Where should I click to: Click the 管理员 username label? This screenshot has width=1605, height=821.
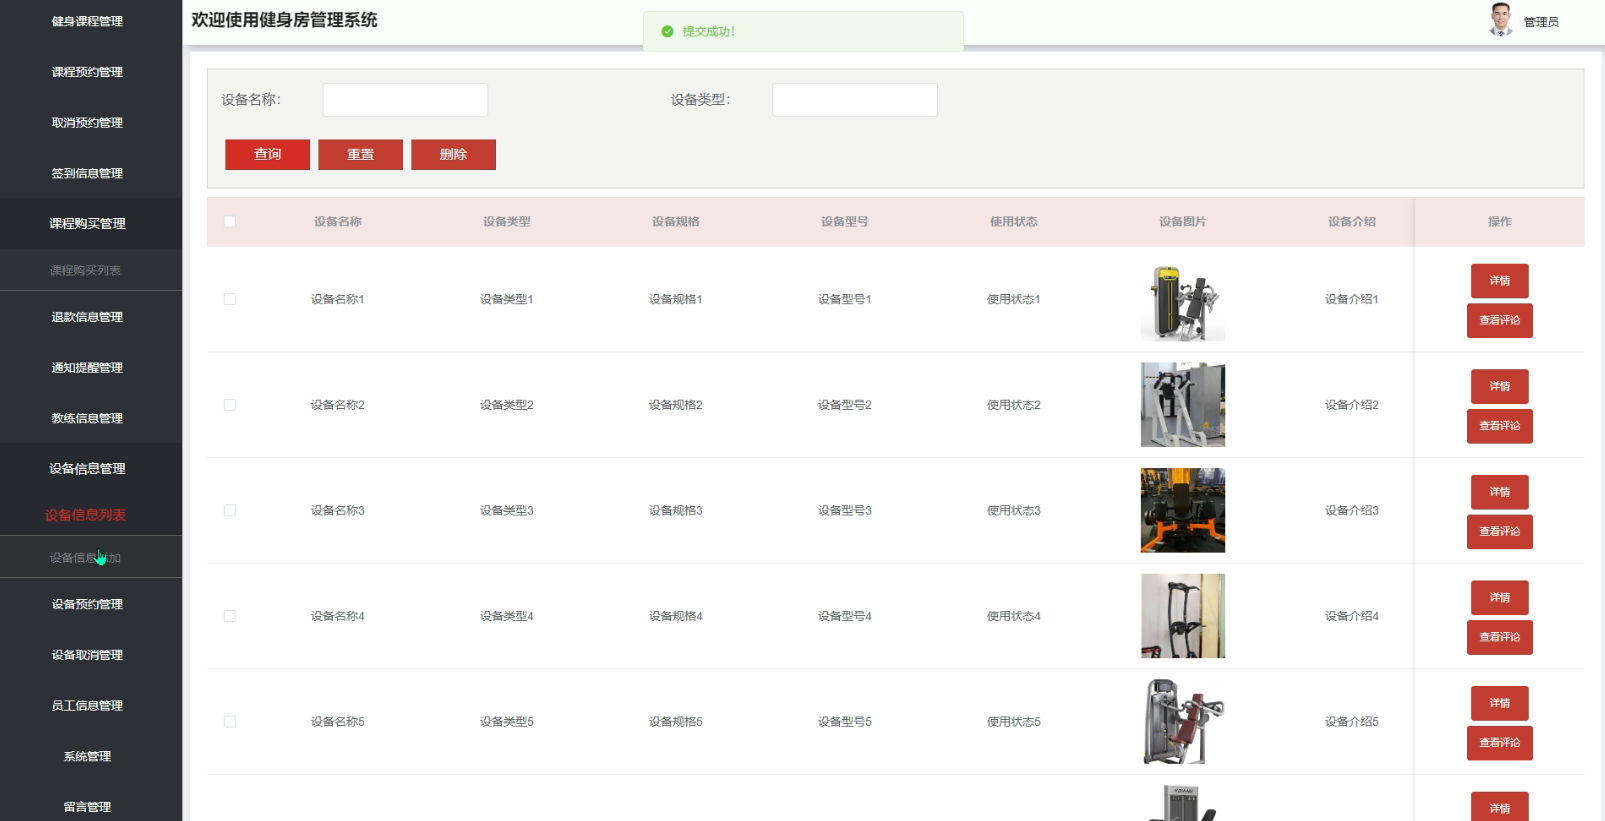1541,22
